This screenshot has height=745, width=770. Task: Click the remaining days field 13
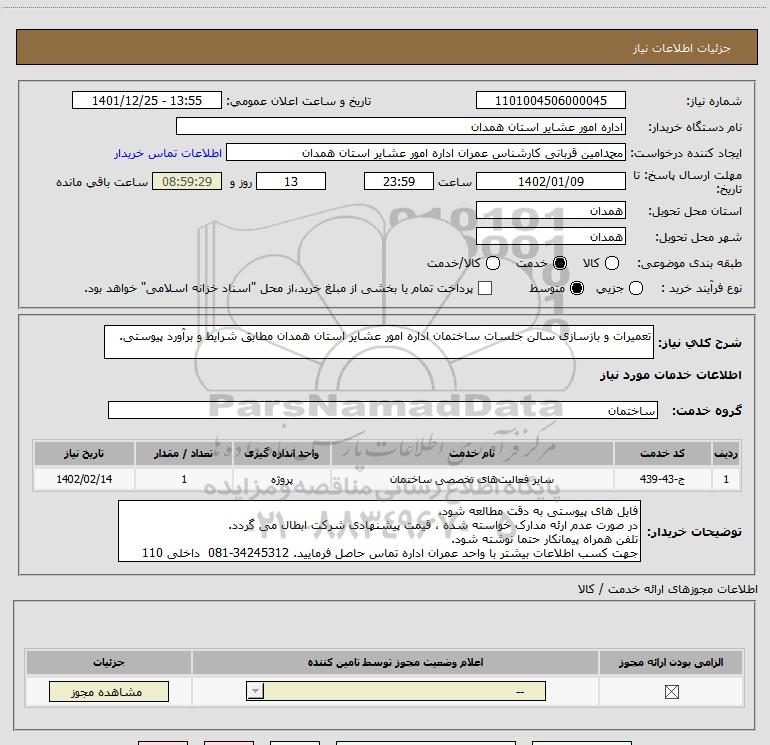point(291,181)
